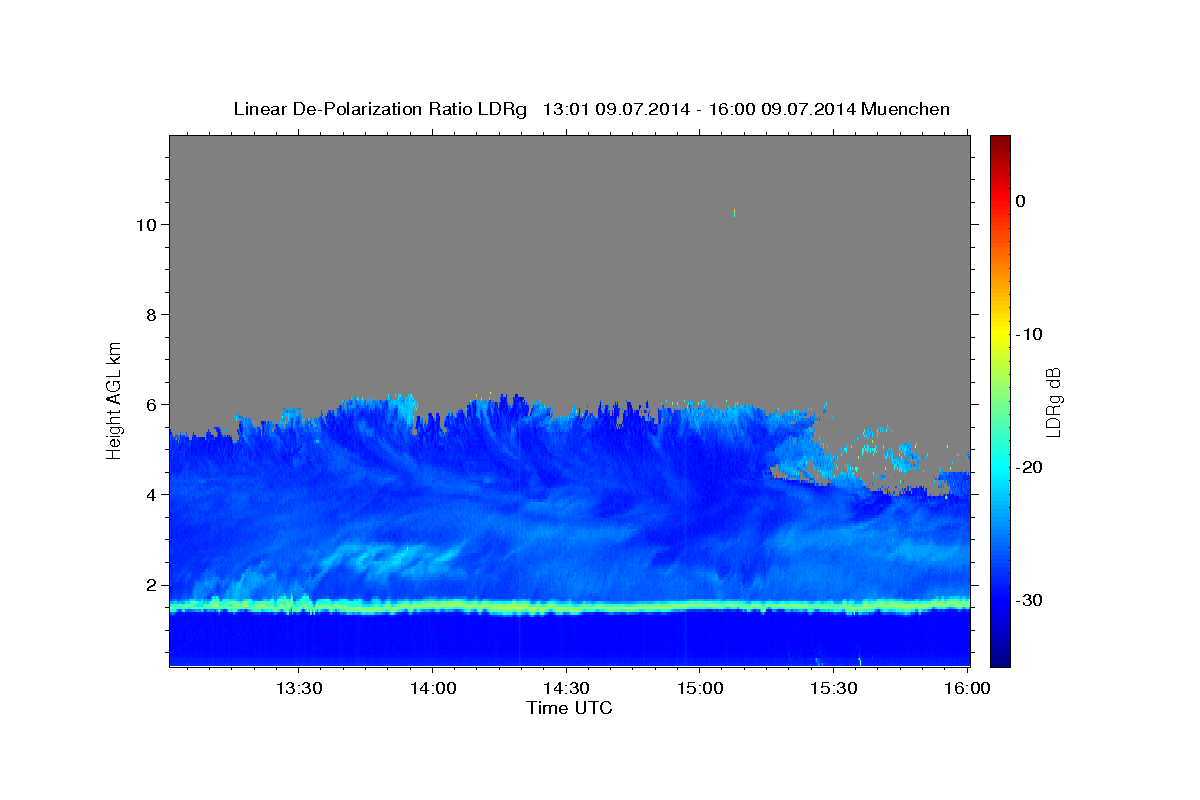
Task: Click the height tick label 6
Action: pos(150,405)
